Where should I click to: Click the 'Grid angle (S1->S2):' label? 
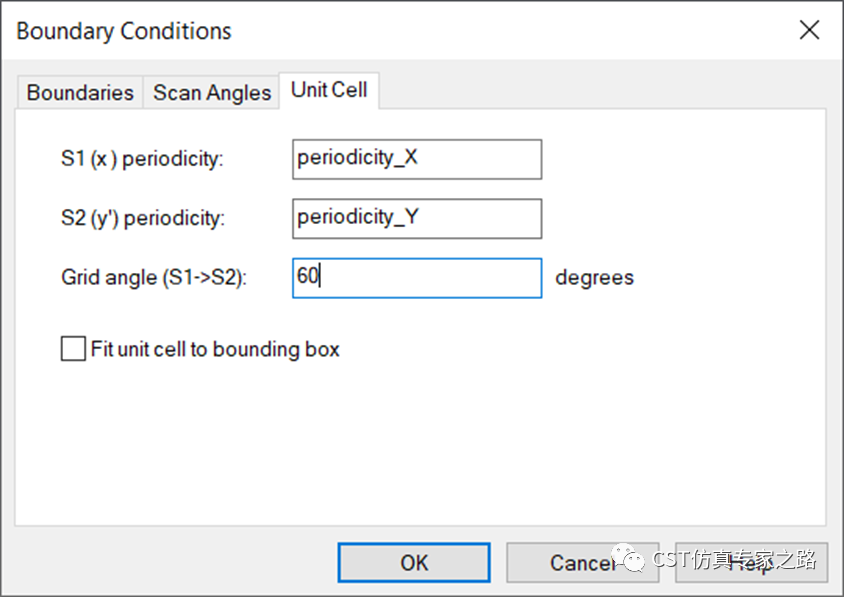click(154, 278)
